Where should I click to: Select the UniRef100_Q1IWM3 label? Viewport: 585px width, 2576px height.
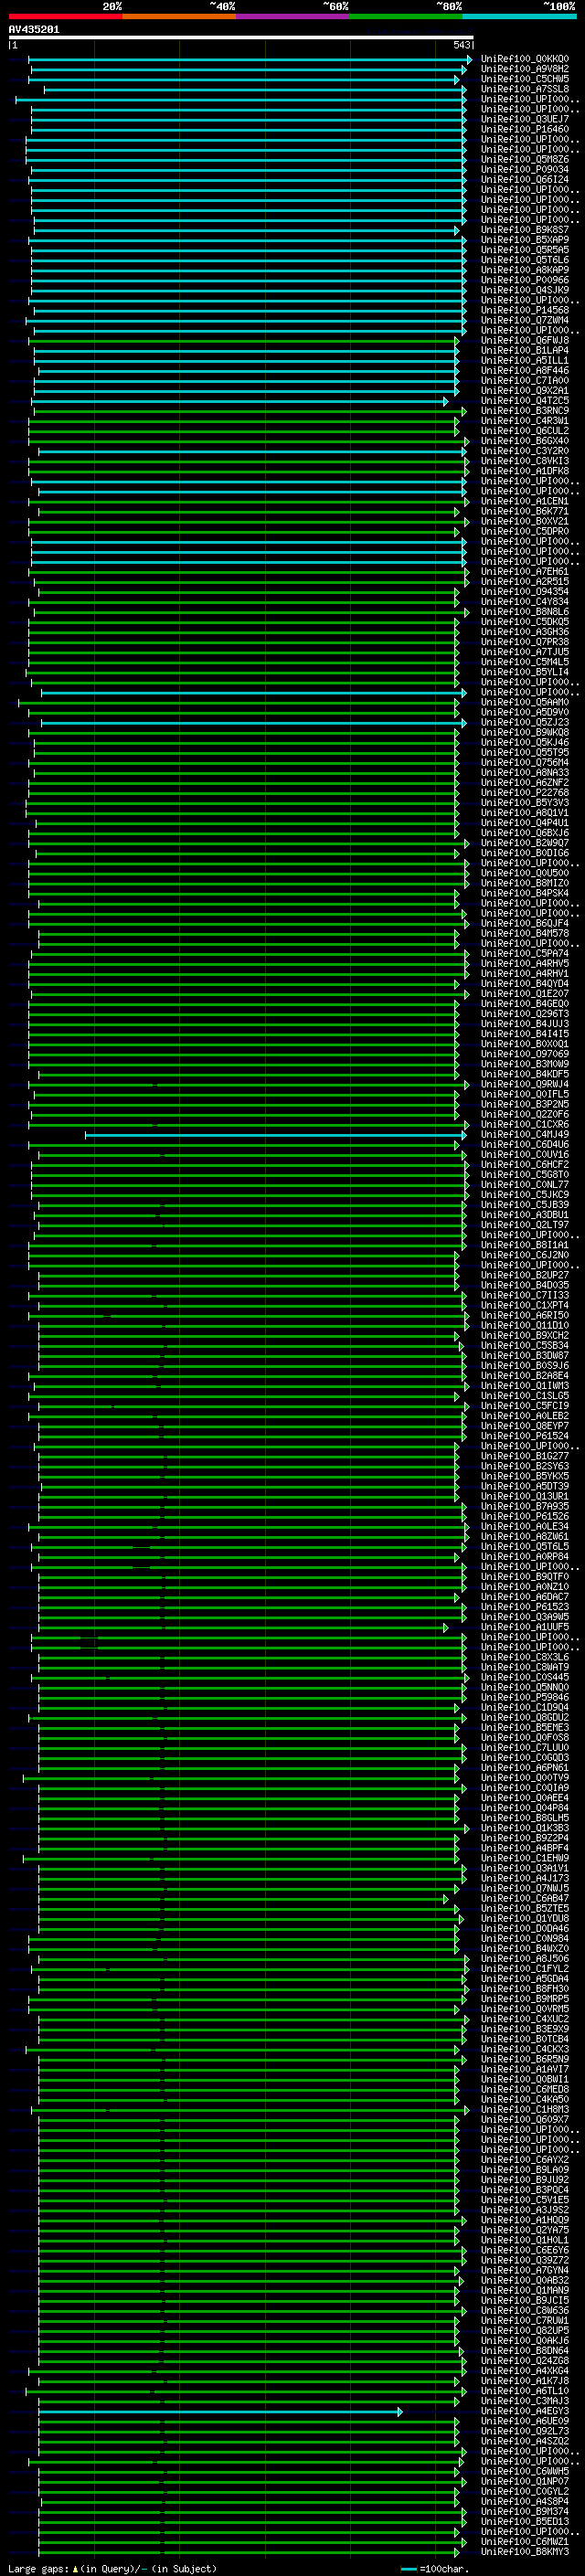(x=524, y=1386)
